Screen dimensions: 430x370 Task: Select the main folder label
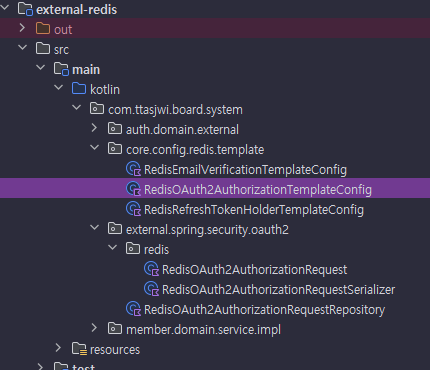(x=86, y=70)
